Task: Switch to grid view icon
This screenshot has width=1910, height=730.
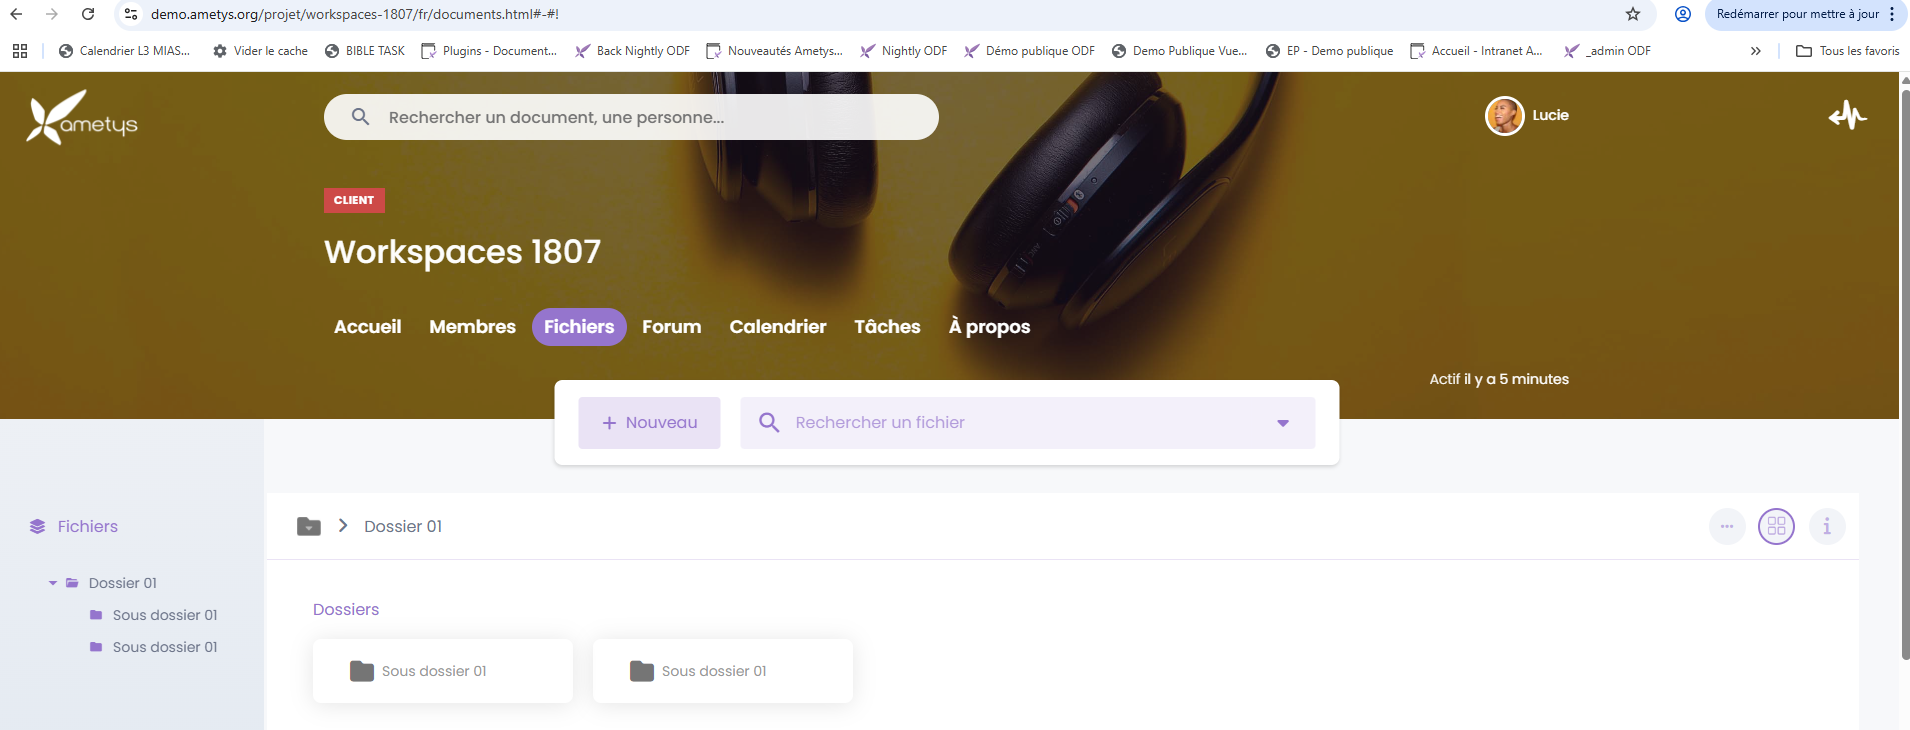Action: (1777, 526)
